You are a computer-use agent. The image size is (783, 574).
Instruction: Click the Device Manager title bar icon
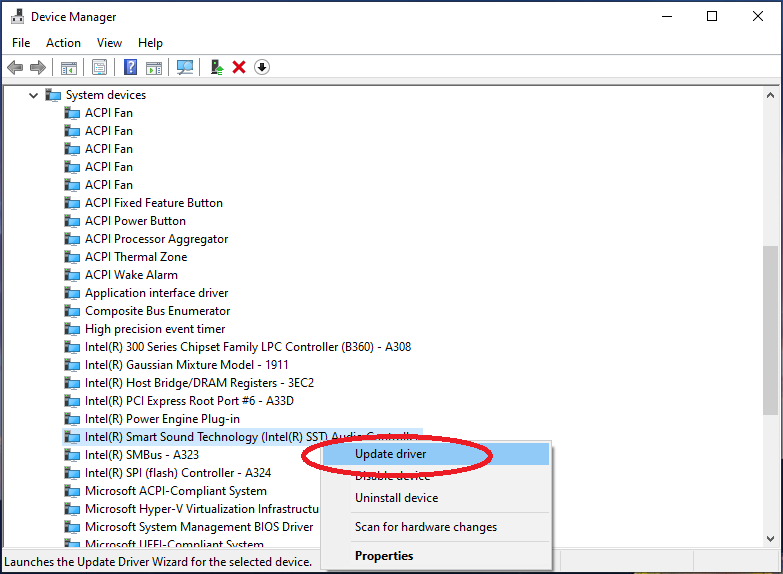pos(17,16)
